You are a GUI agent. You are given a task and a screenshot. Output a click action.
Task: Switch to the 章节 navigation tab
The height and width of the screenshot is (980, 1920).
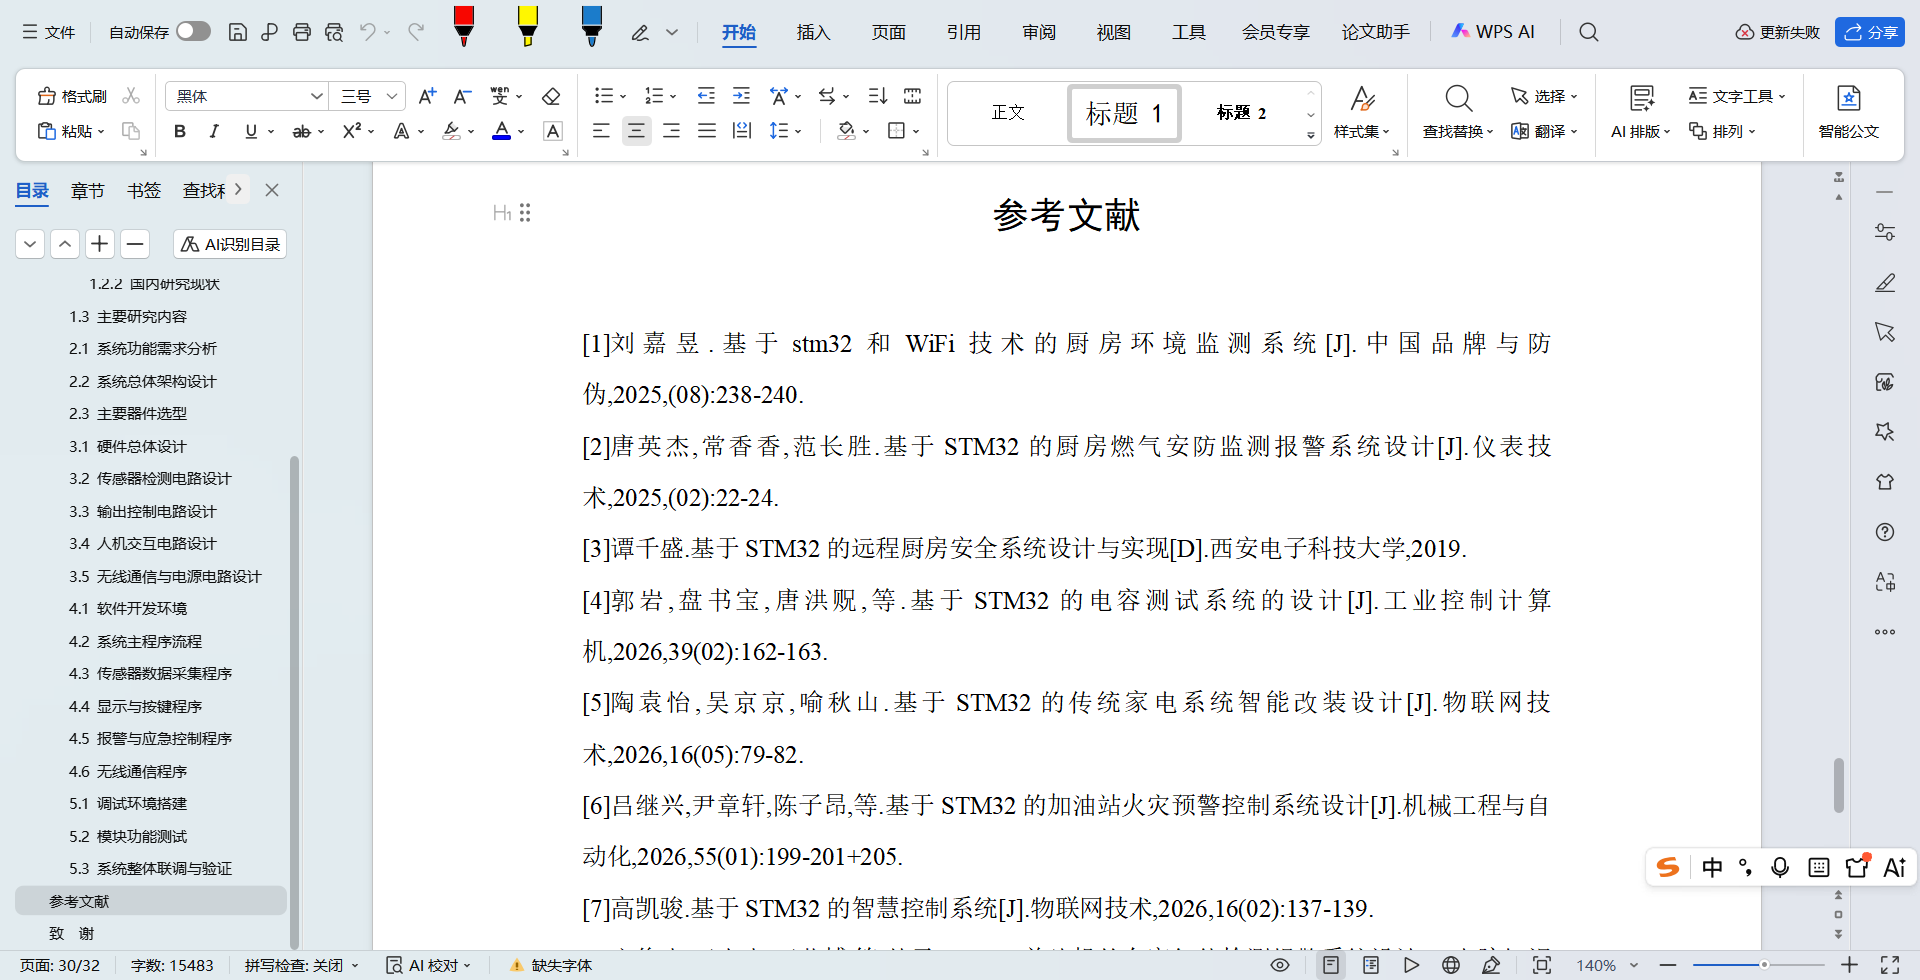88,190
